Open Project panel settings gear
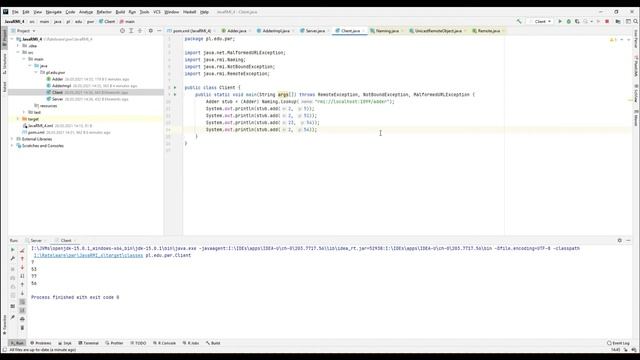640x360 pixels. tap(151, 31)
